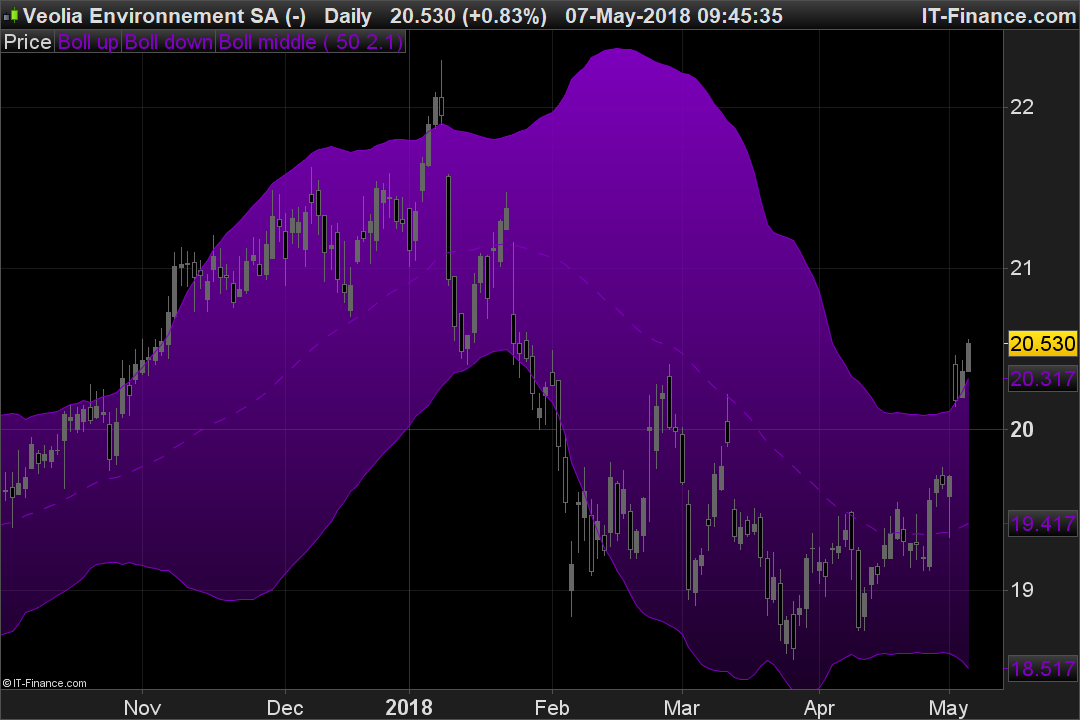Click the 07-May-2018 09:45:35 timestamp
The width and height of the screenshot is (1080, 720).
click(674, 15)
